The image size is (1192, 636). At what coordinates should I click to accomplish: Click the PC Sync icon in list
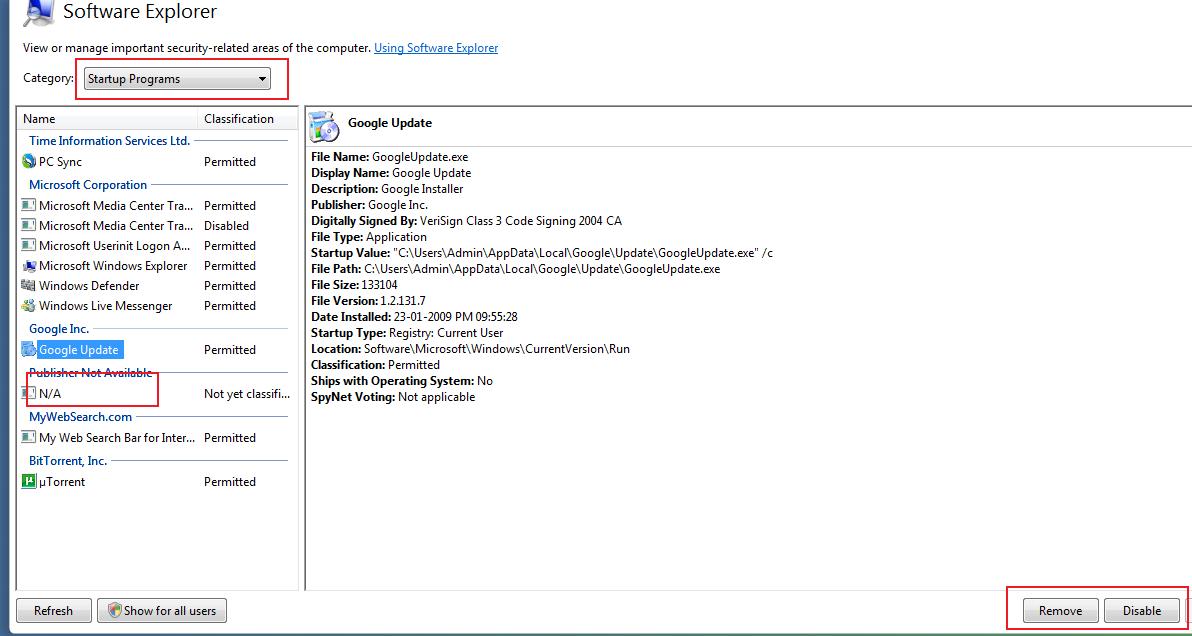pos(29,162)
